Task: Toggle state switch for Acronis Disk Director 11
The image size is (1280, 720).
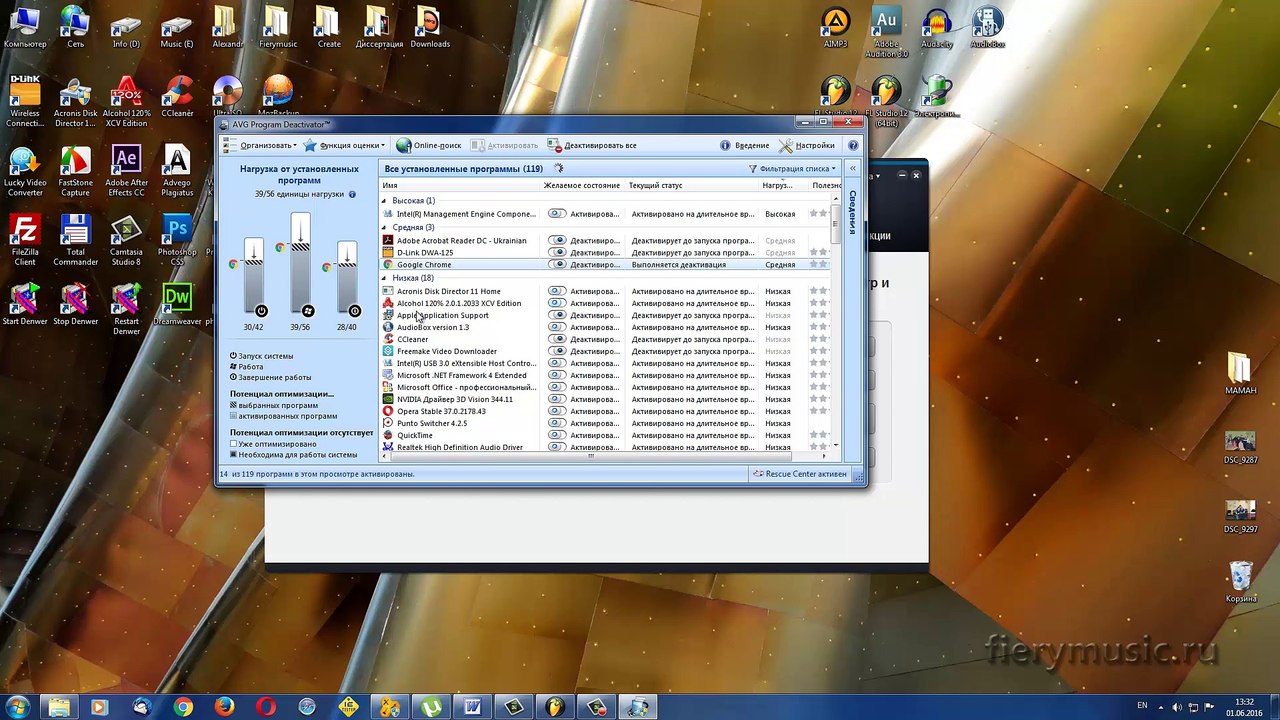Action: (x=557, y=291)
